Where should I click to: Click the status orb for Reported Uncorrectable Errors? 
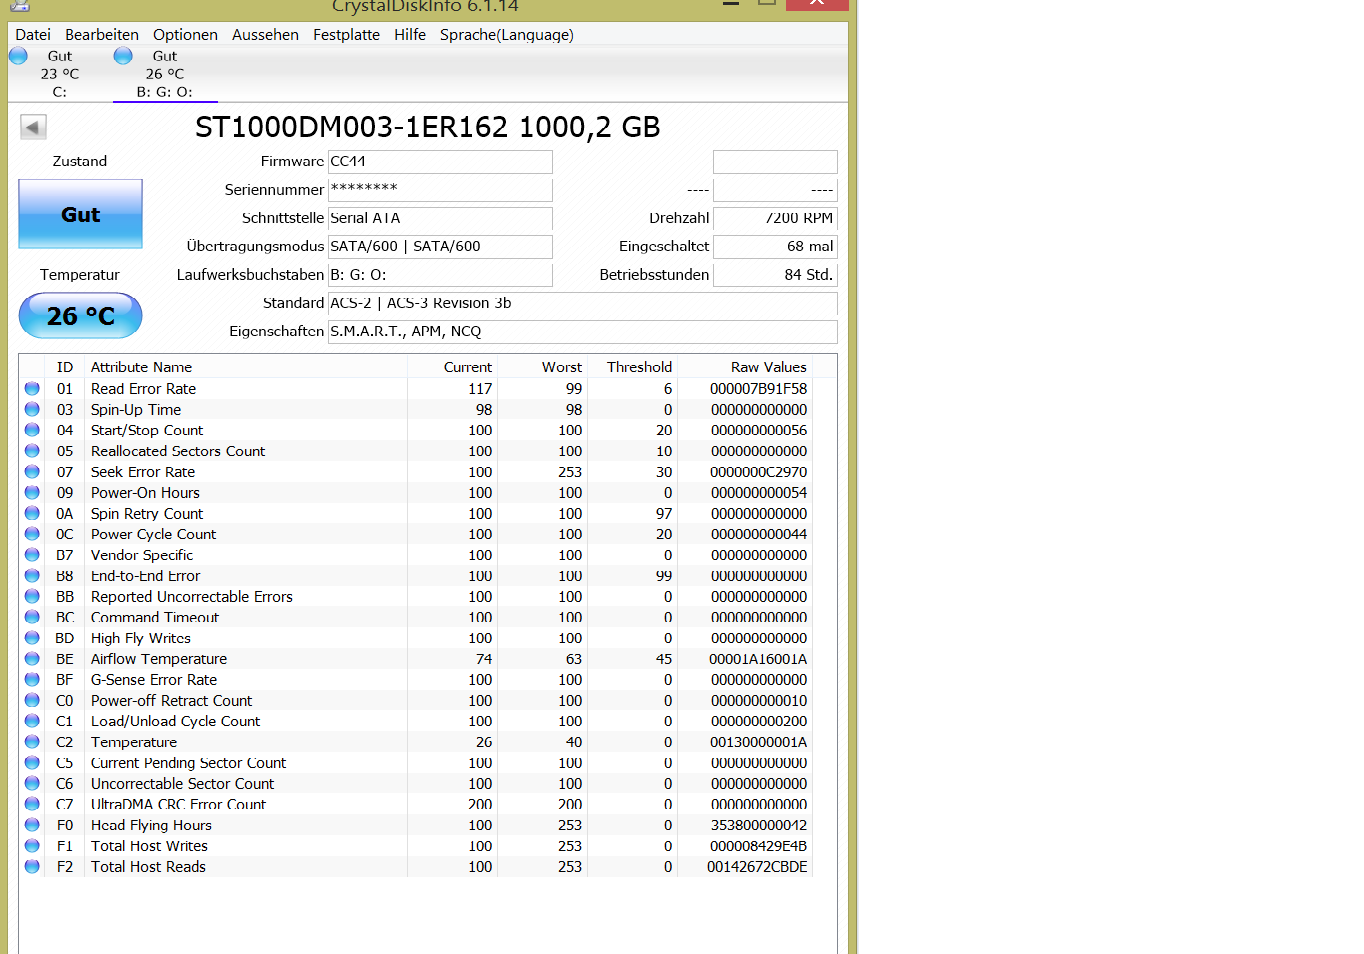pyautogui.click(x=32, y=597)
